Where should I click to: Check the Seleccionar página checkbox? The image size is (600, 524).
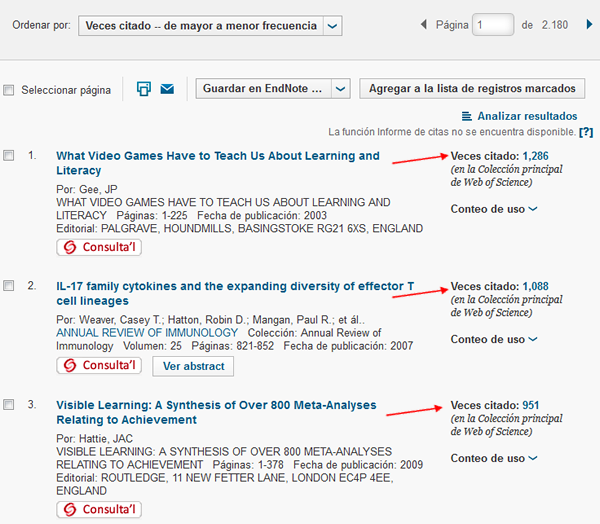9,90
